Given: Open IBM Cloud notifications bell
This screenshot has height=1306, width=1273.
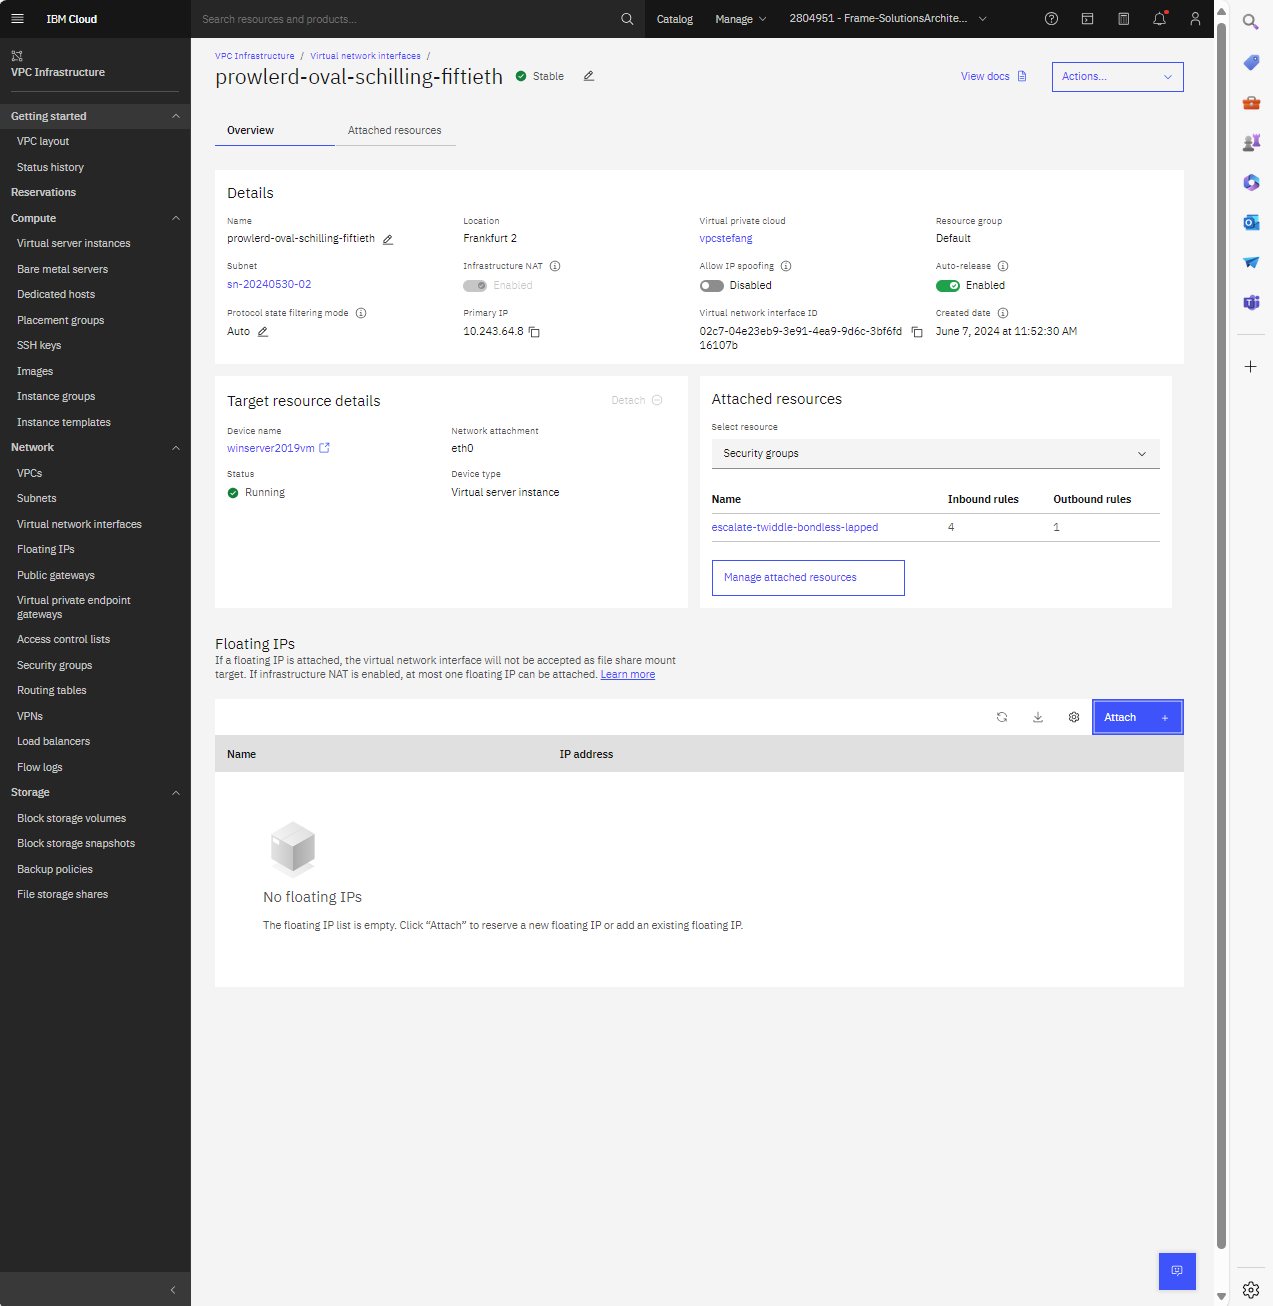Looking at the screenshot, I should (1158, 18).
